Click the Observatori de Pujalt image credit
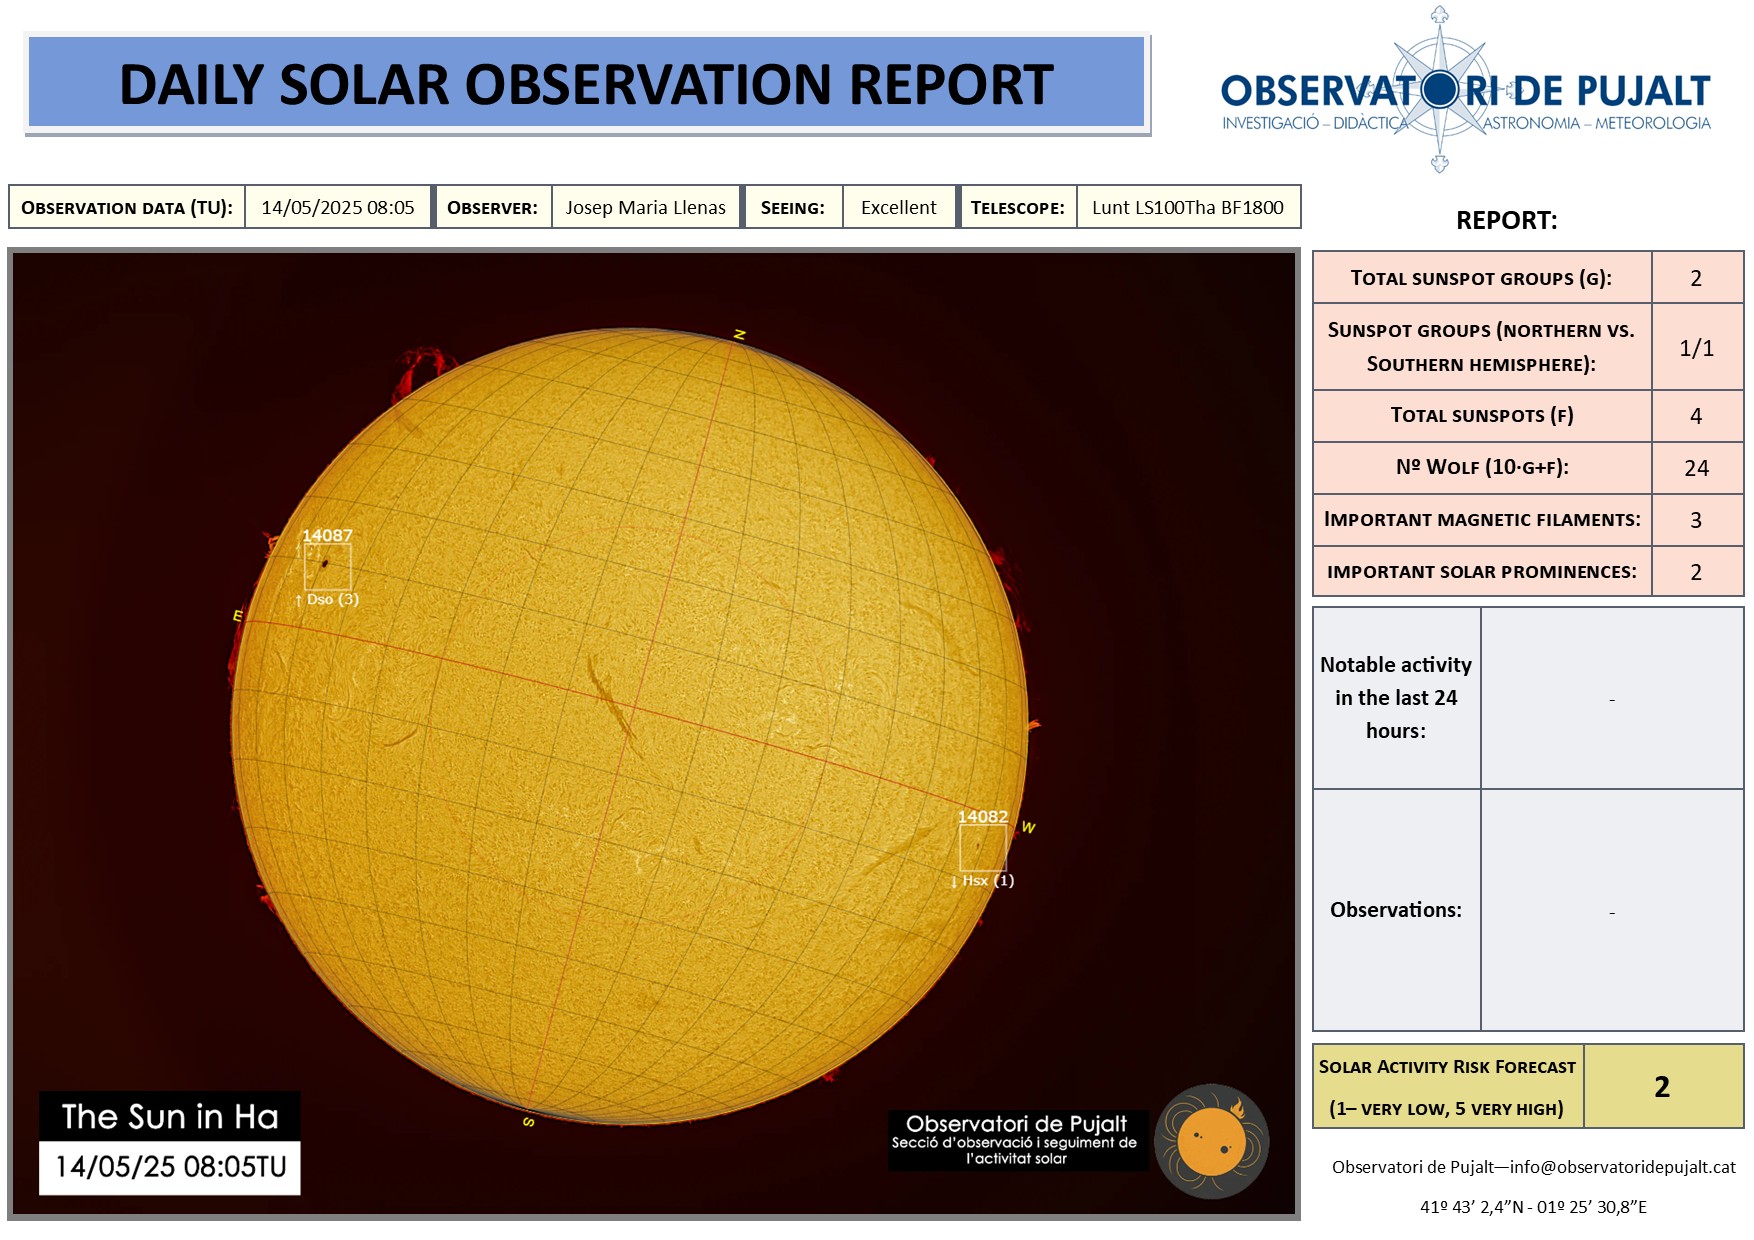This screenshot has height=1240, width=1754. 1016,1124
